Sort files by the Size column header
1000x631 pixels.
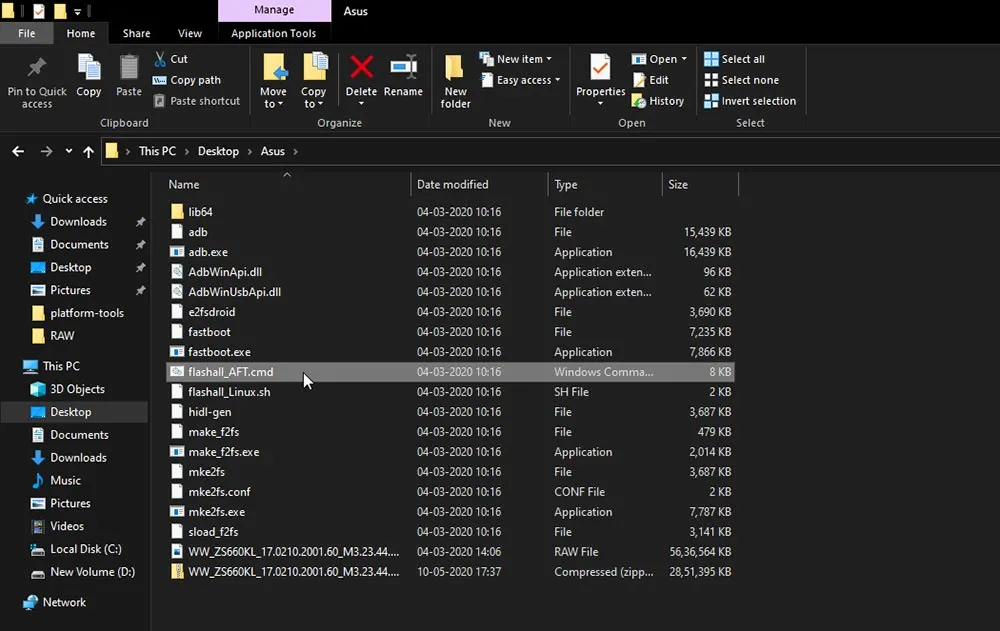click(x=678, y=184)
